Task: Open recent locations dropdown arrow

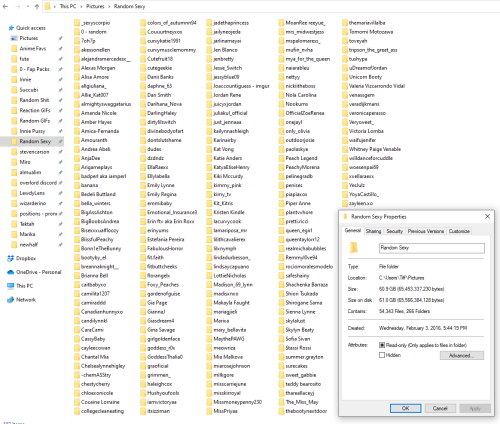Action: tap(28, 6)
